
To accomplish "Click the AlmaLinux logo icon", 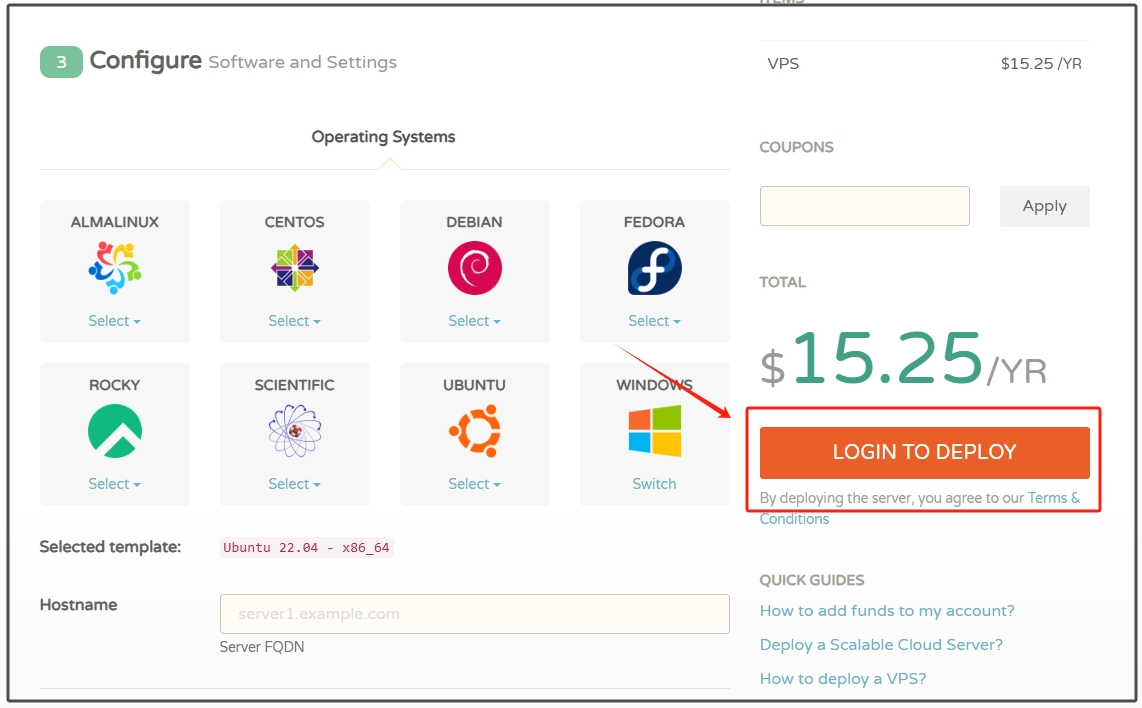I will point(115,268).
